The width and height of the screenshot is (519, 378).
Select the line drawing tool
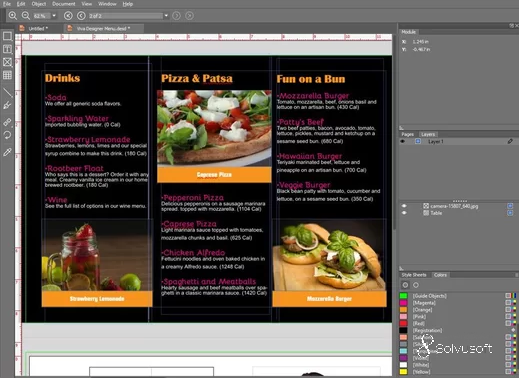click(7, 92)
